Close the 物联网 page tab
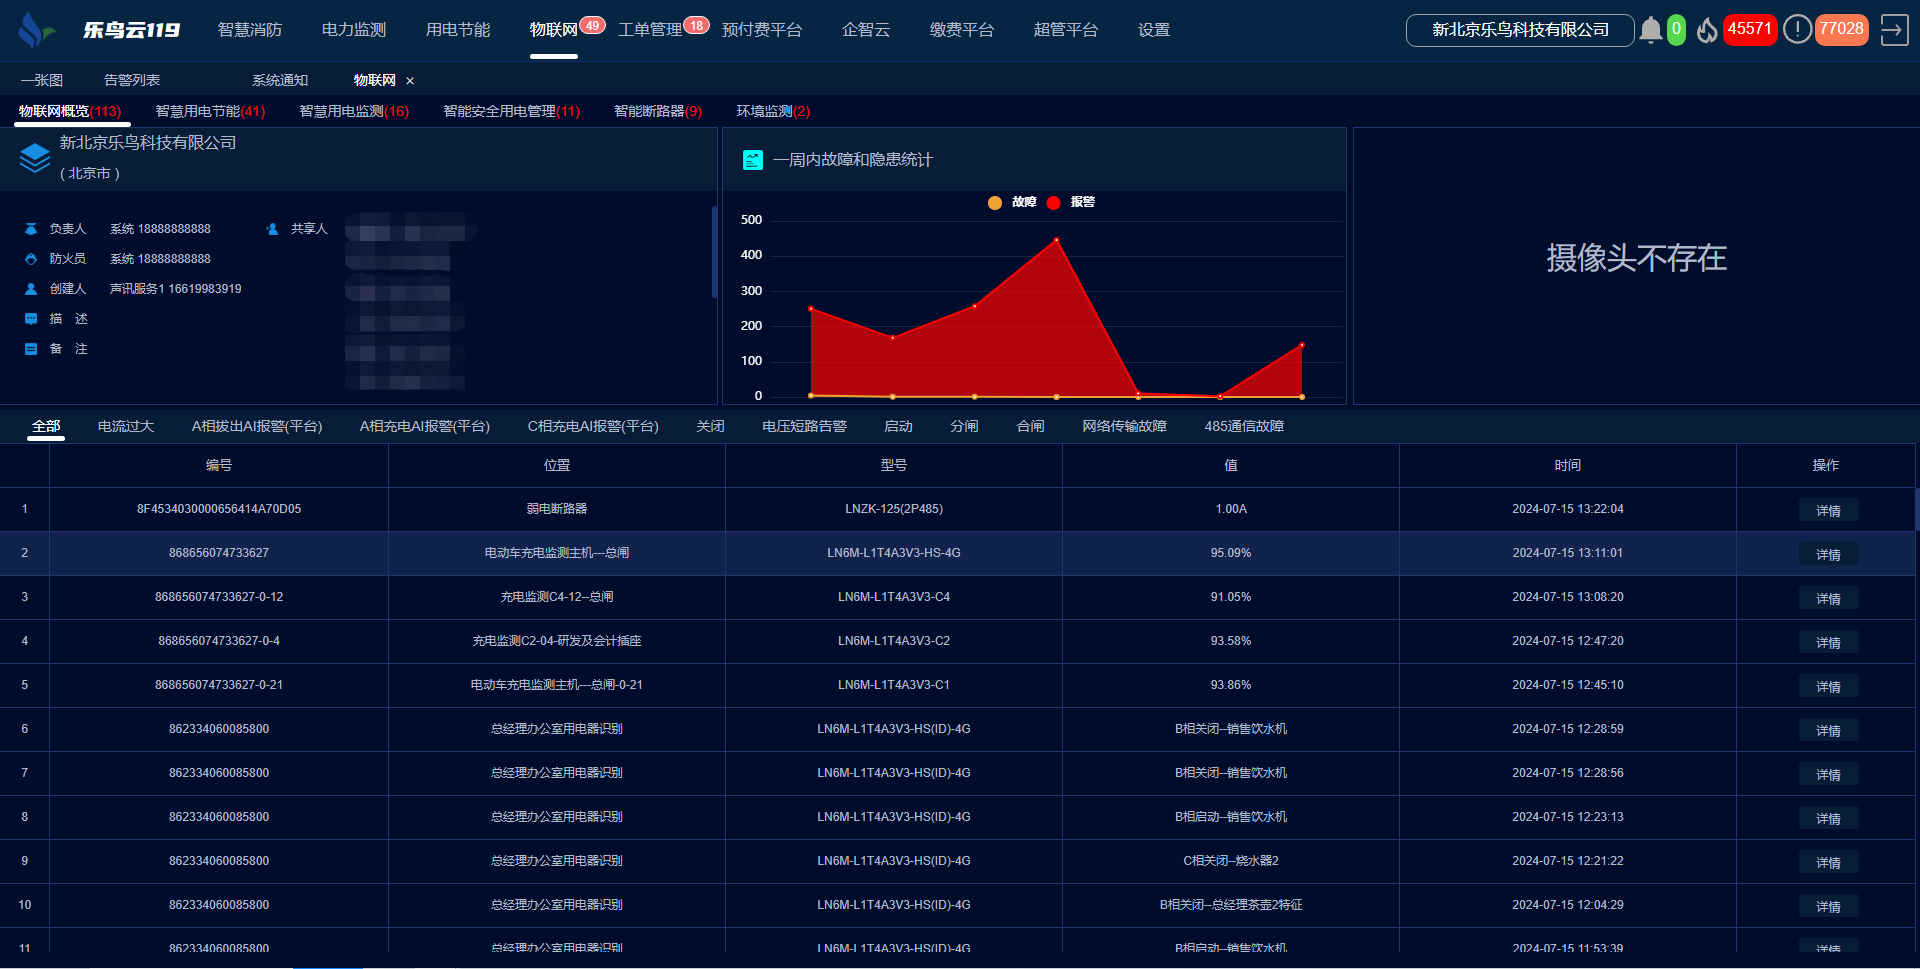 click(410, 81)
